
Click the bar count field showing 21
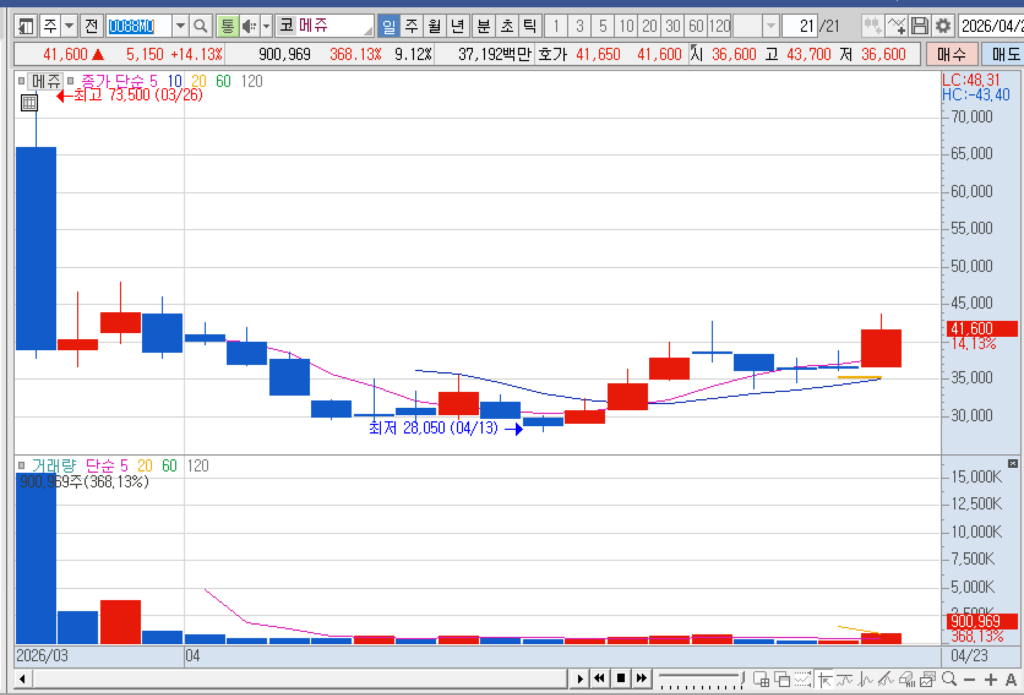point(798,26)
